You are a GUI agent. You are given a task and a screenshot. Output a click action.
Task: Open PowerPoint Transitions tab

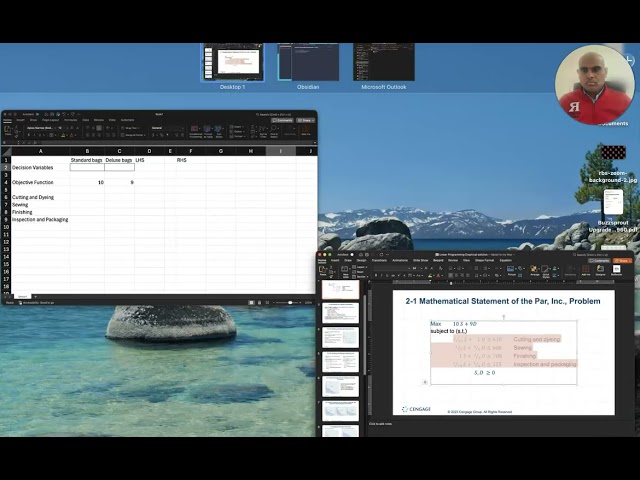[x=379, y=260]
